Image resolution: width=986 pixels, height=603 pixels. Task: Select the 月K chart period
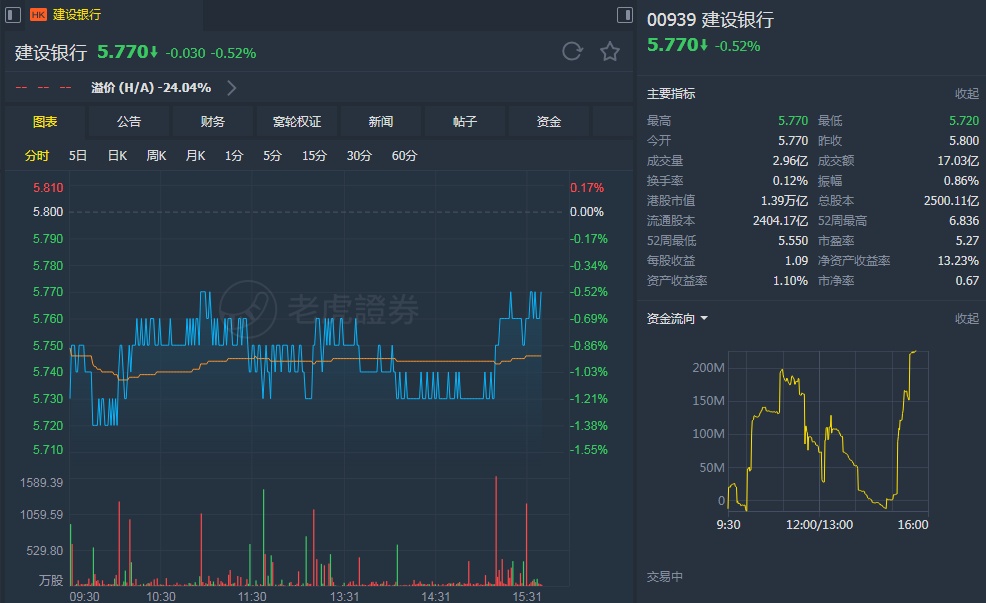pos(196,155)
